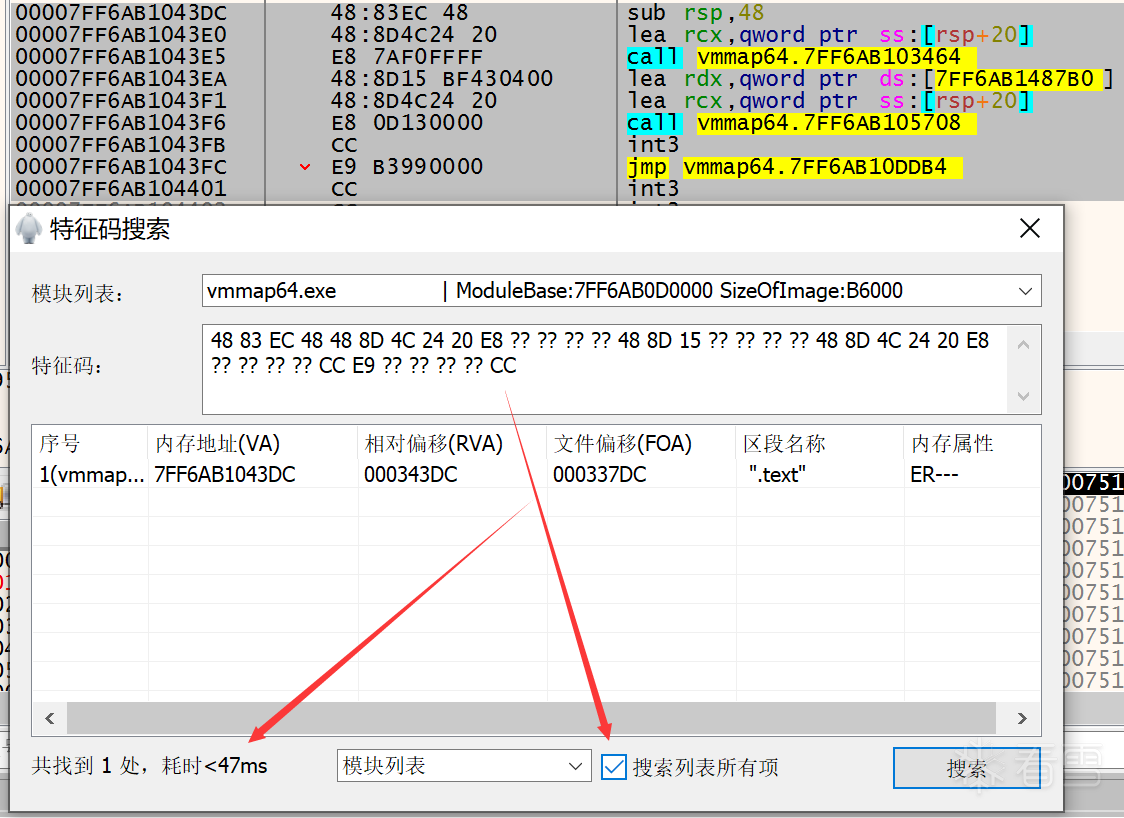
Task: Click the jmp vmmap64.7FF6AB10DDB4 instruction
Action: click(x=794, y=167)
